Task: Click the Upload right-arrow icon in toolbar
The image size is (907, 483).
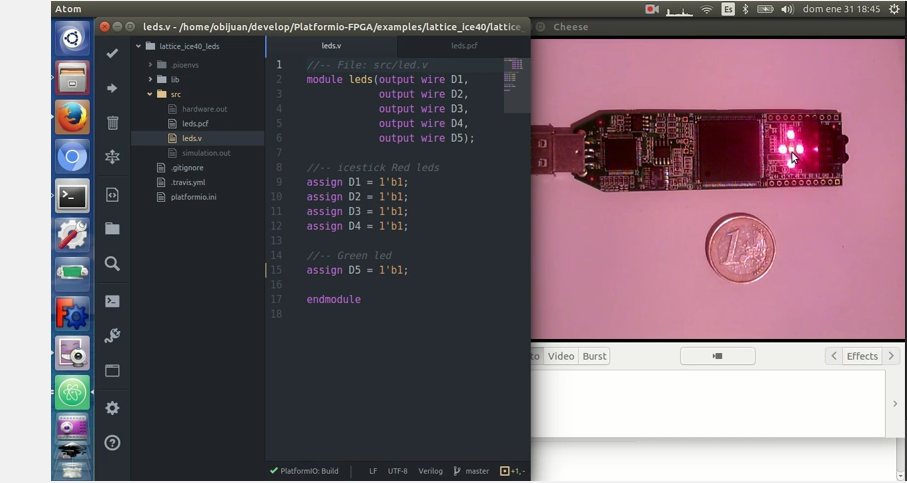Action: [x=112, y=88]
